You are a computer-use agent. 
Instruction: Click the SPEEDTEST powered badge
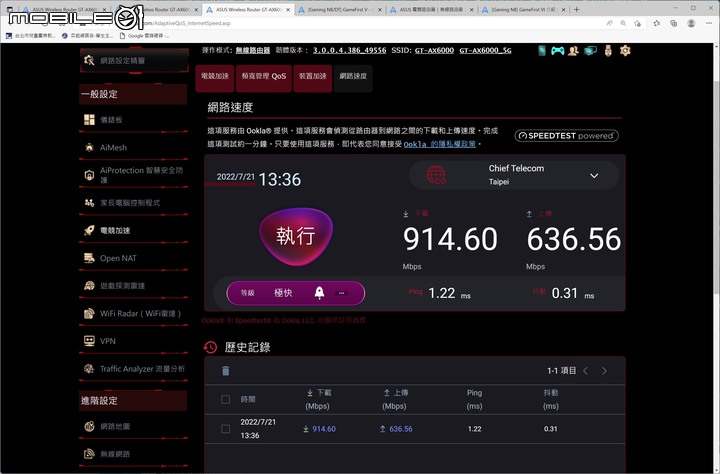pos(566,135)
